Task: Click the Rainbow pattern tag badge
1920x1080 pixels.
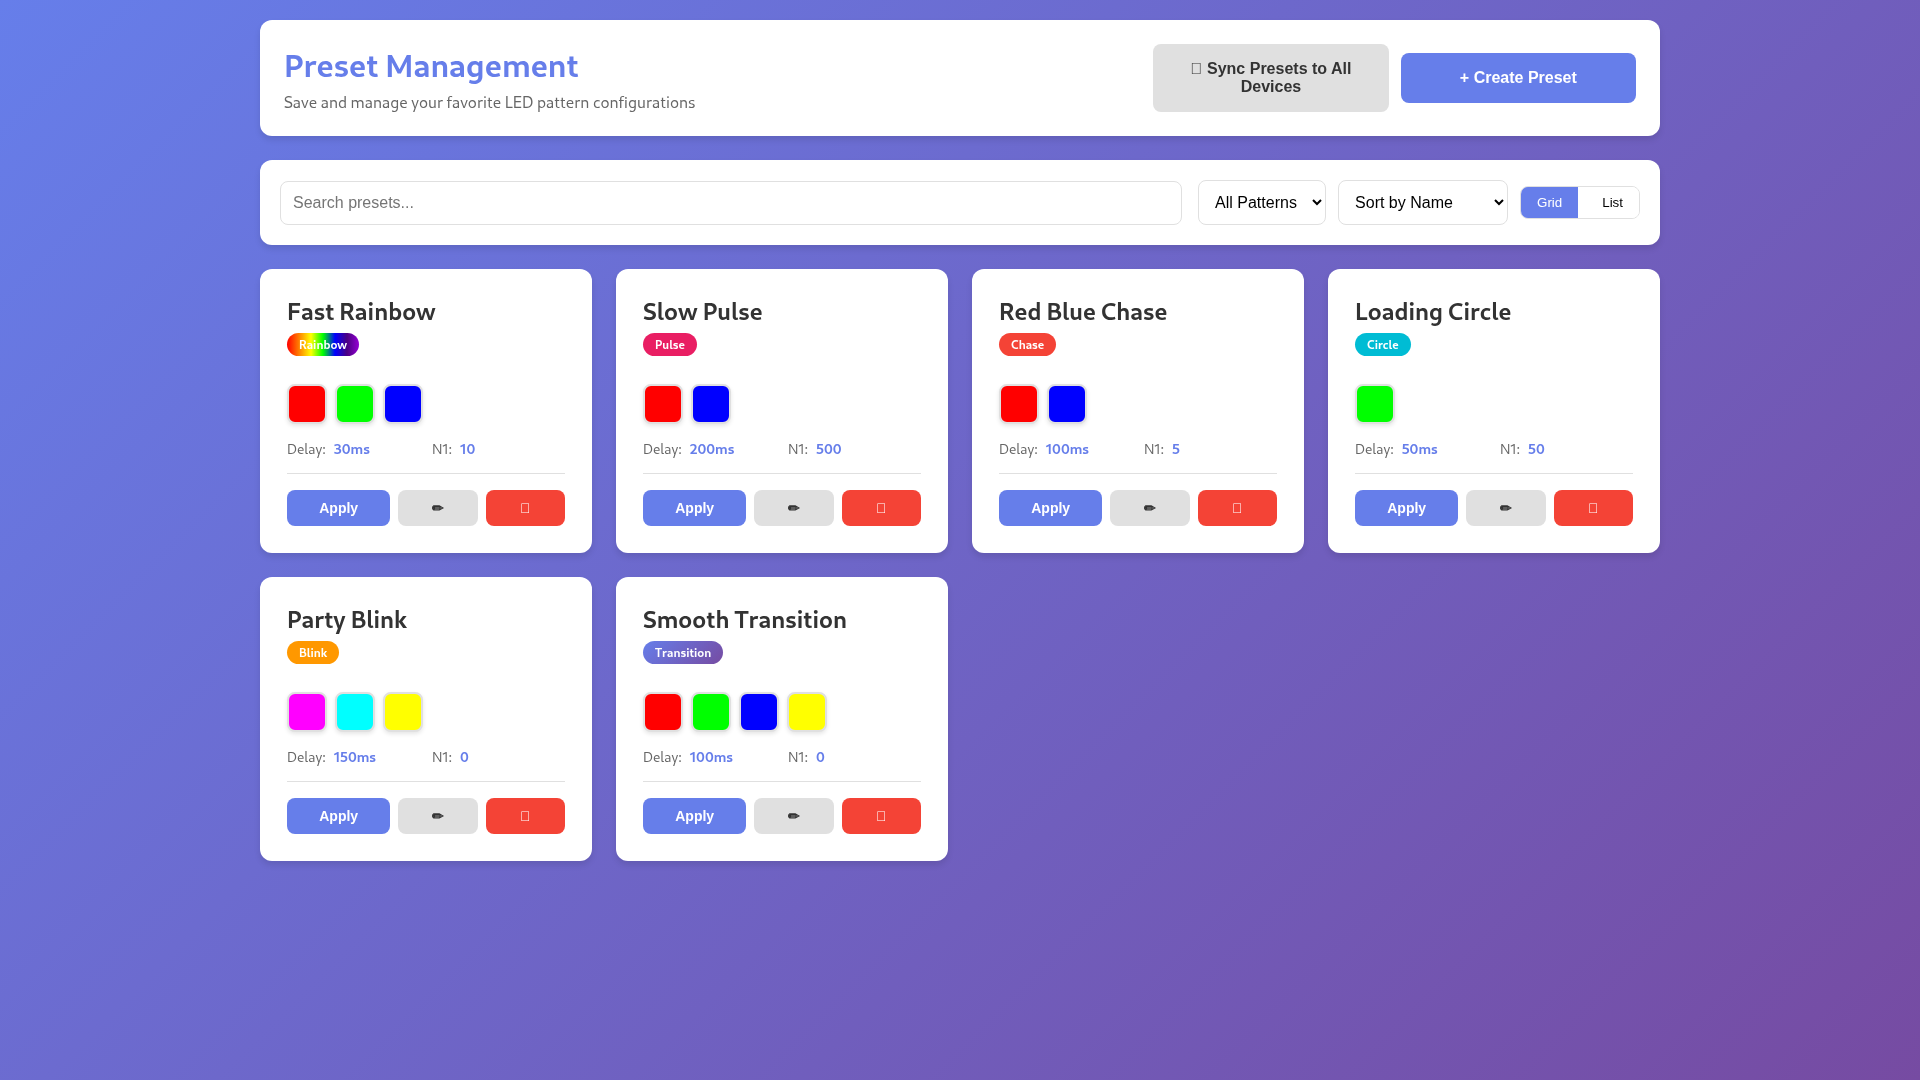Action: (322, 344)
